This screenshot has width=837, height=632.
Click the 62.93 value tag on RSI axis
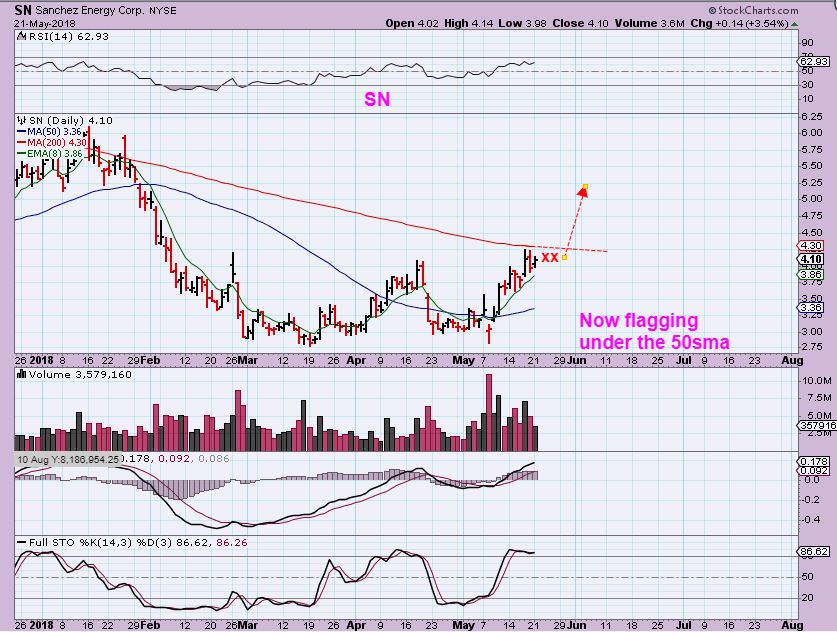[815, 62]
